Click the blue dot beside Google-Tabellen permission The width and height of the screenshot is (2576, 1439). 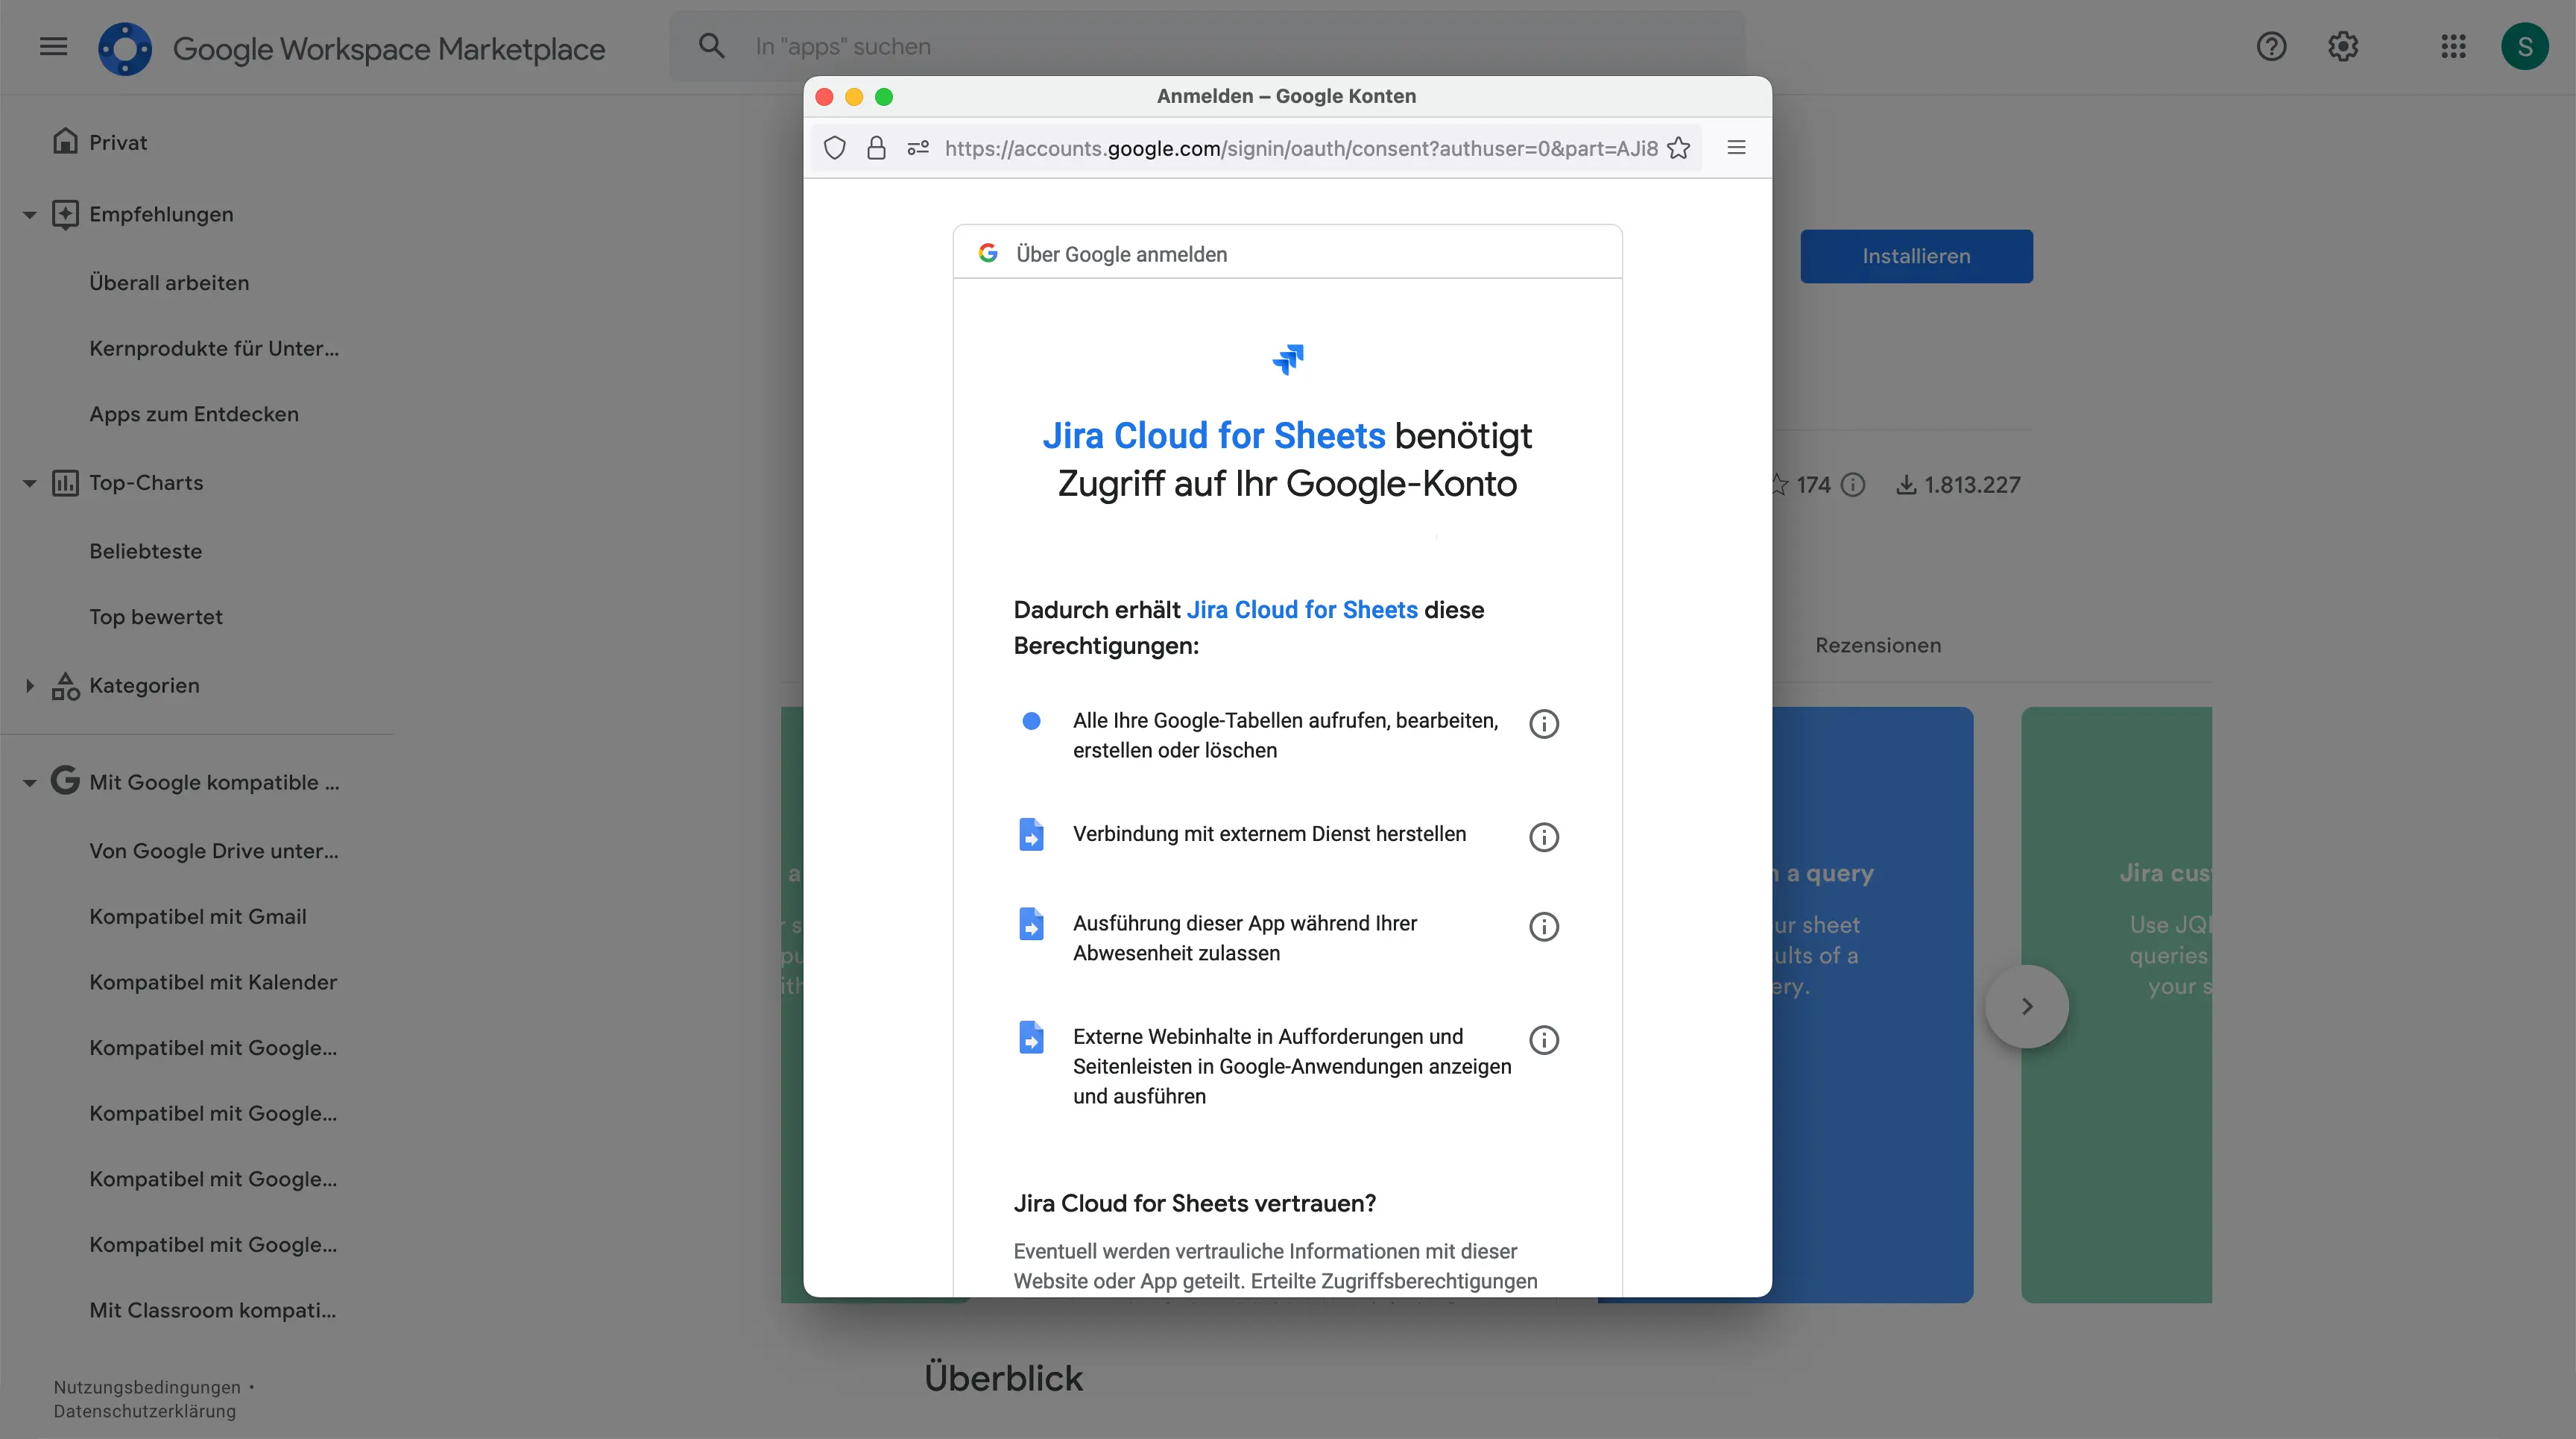click(x=1031, y=721)
